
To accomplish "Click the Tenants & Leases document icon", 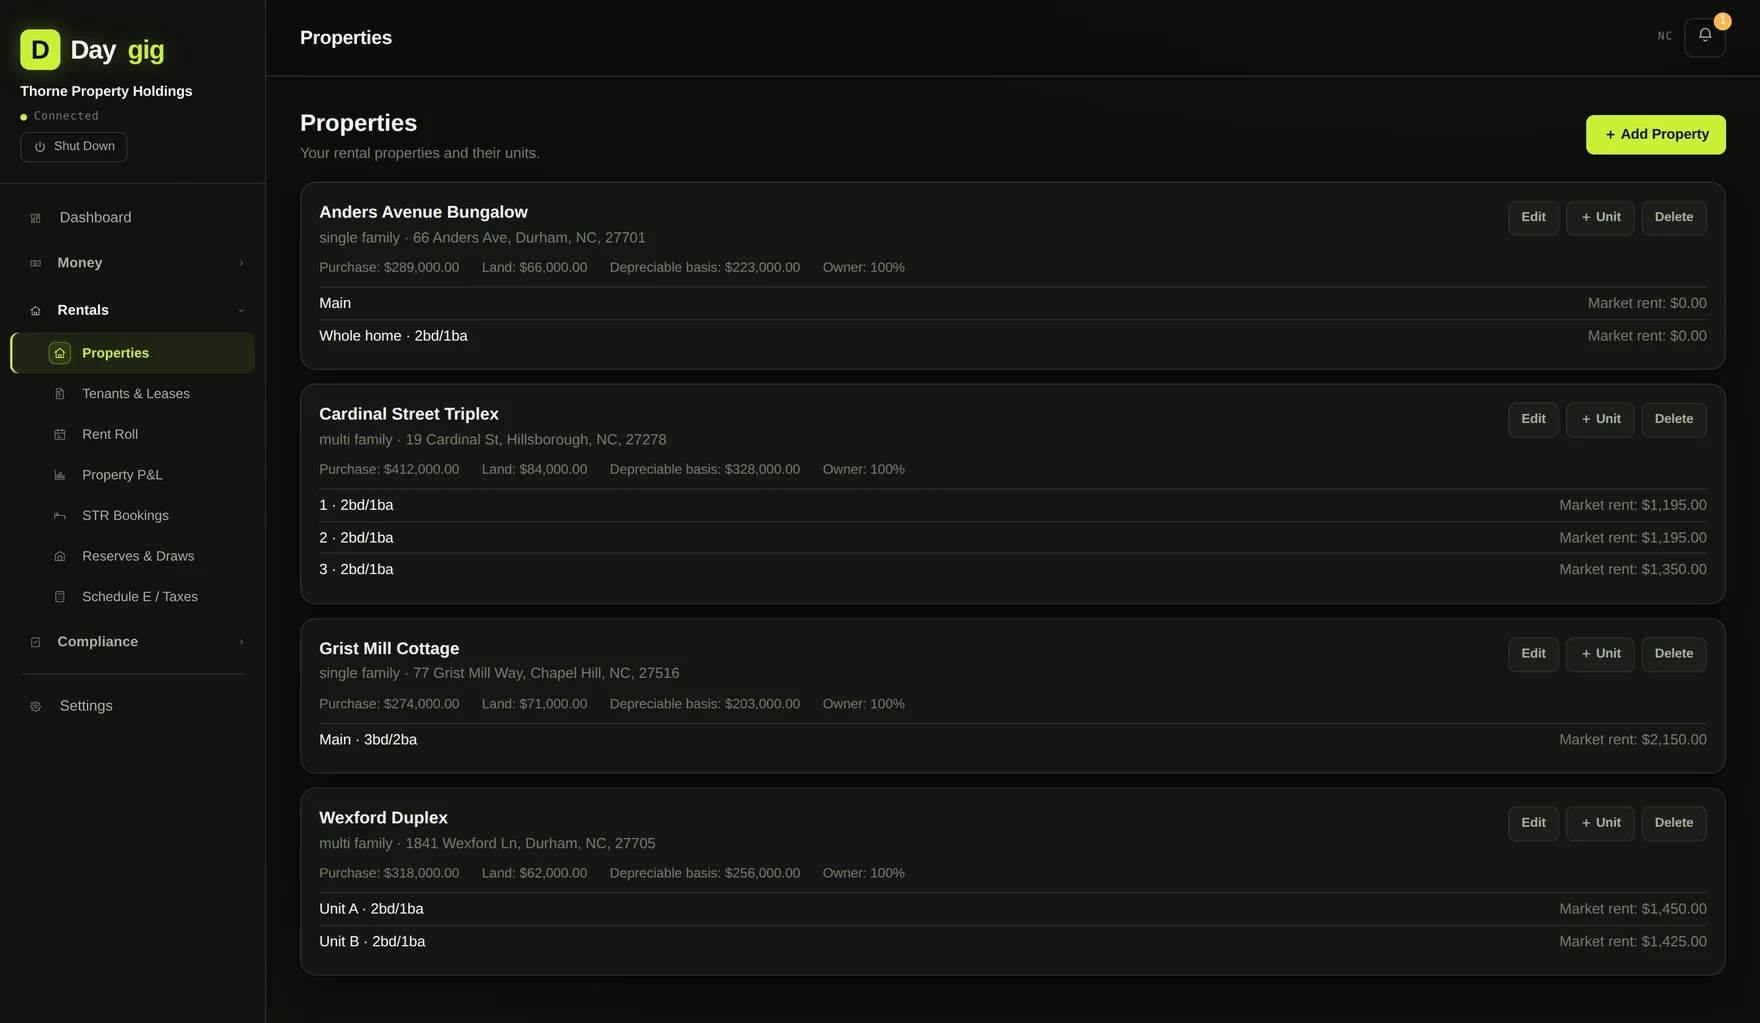I will (60, 394).
